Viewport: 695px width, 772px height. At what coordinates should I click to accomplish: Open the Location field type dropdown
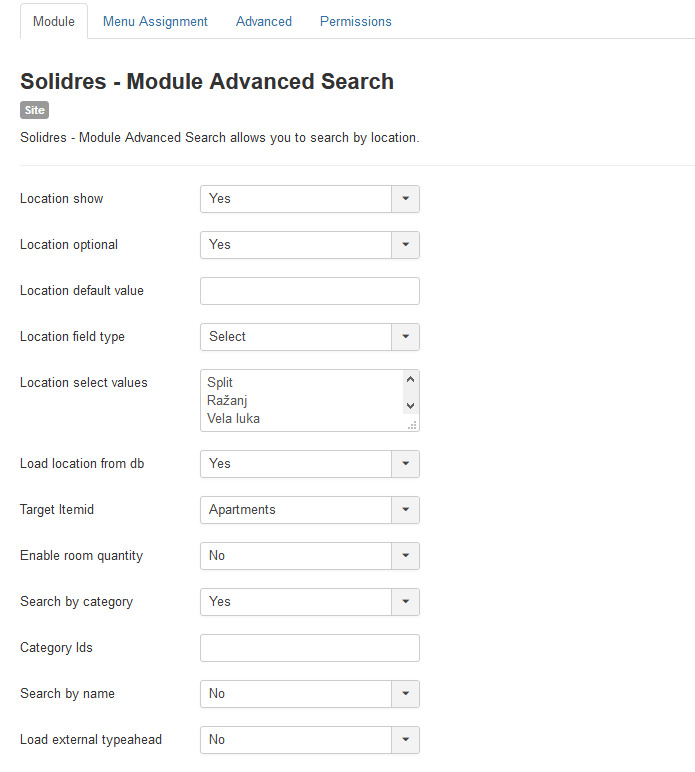309,337
